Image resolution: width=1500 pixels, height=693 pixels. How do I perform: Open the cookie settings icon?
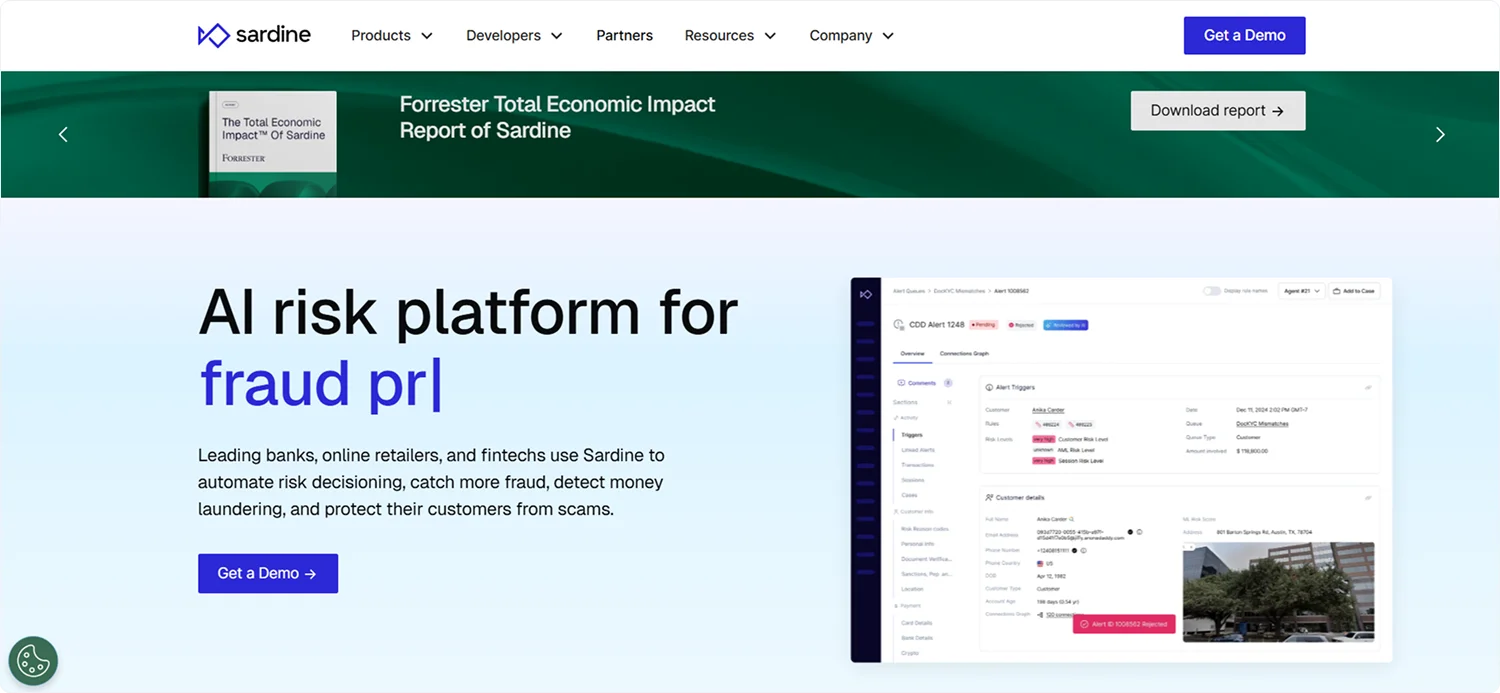pyautogui.click(x=33, y=661)
